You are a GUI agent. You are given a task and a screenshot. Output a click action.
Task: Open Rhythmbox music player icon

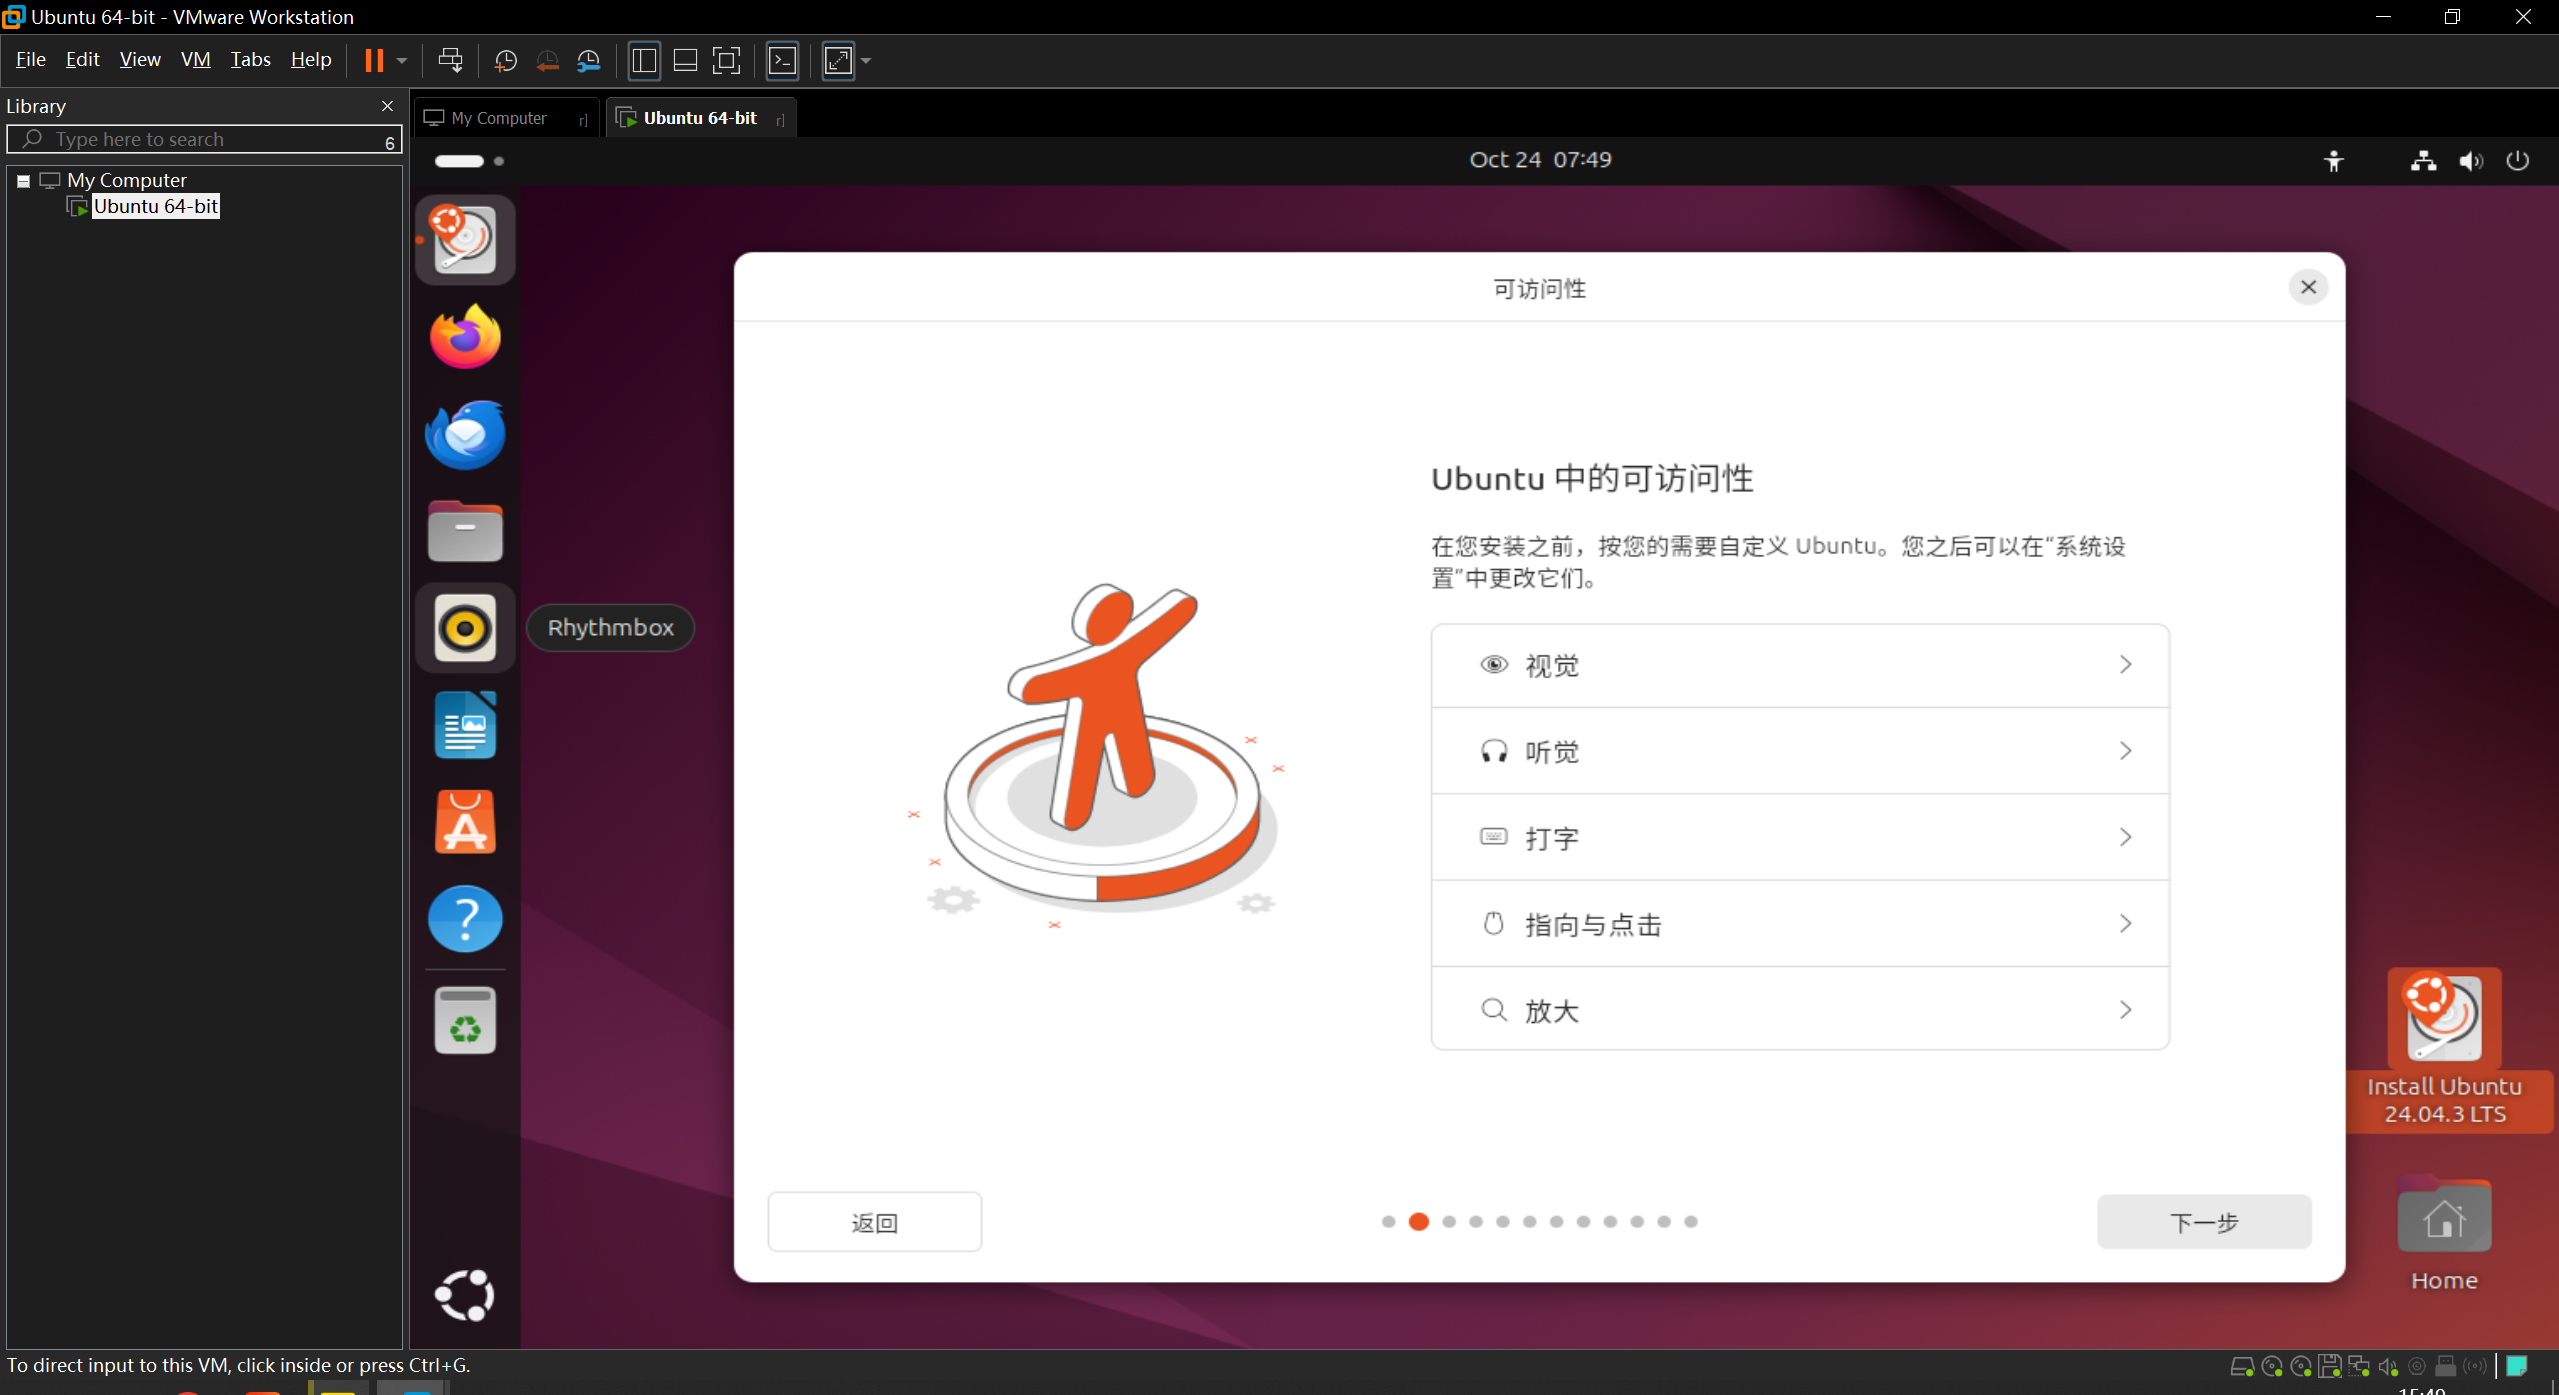coord(465,628)
